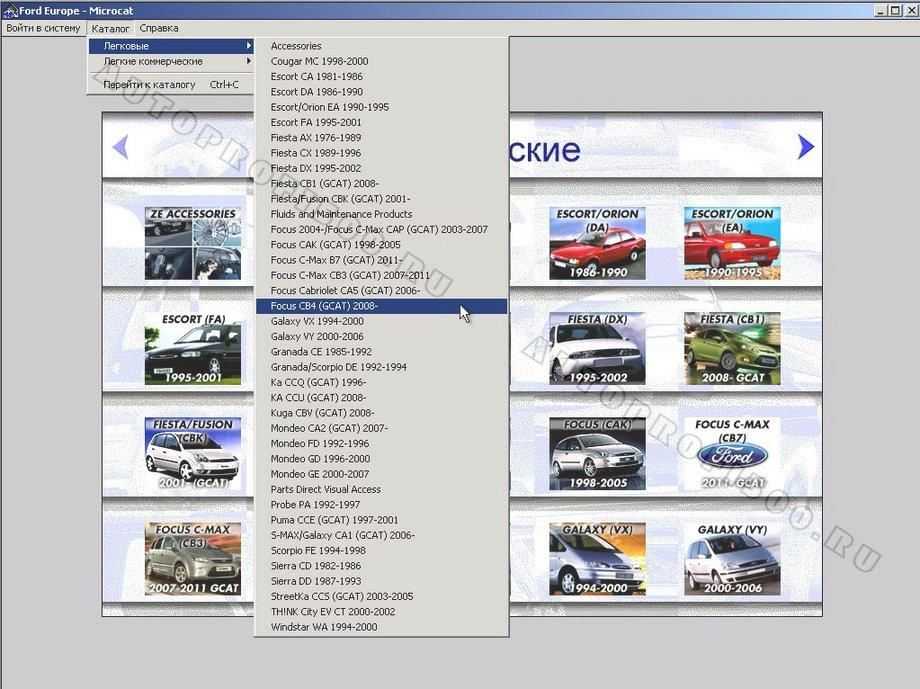
Task: Select S-MAX/Galaxy CA1 (GCAT) 2006-
Action: [x=381, y=535]
